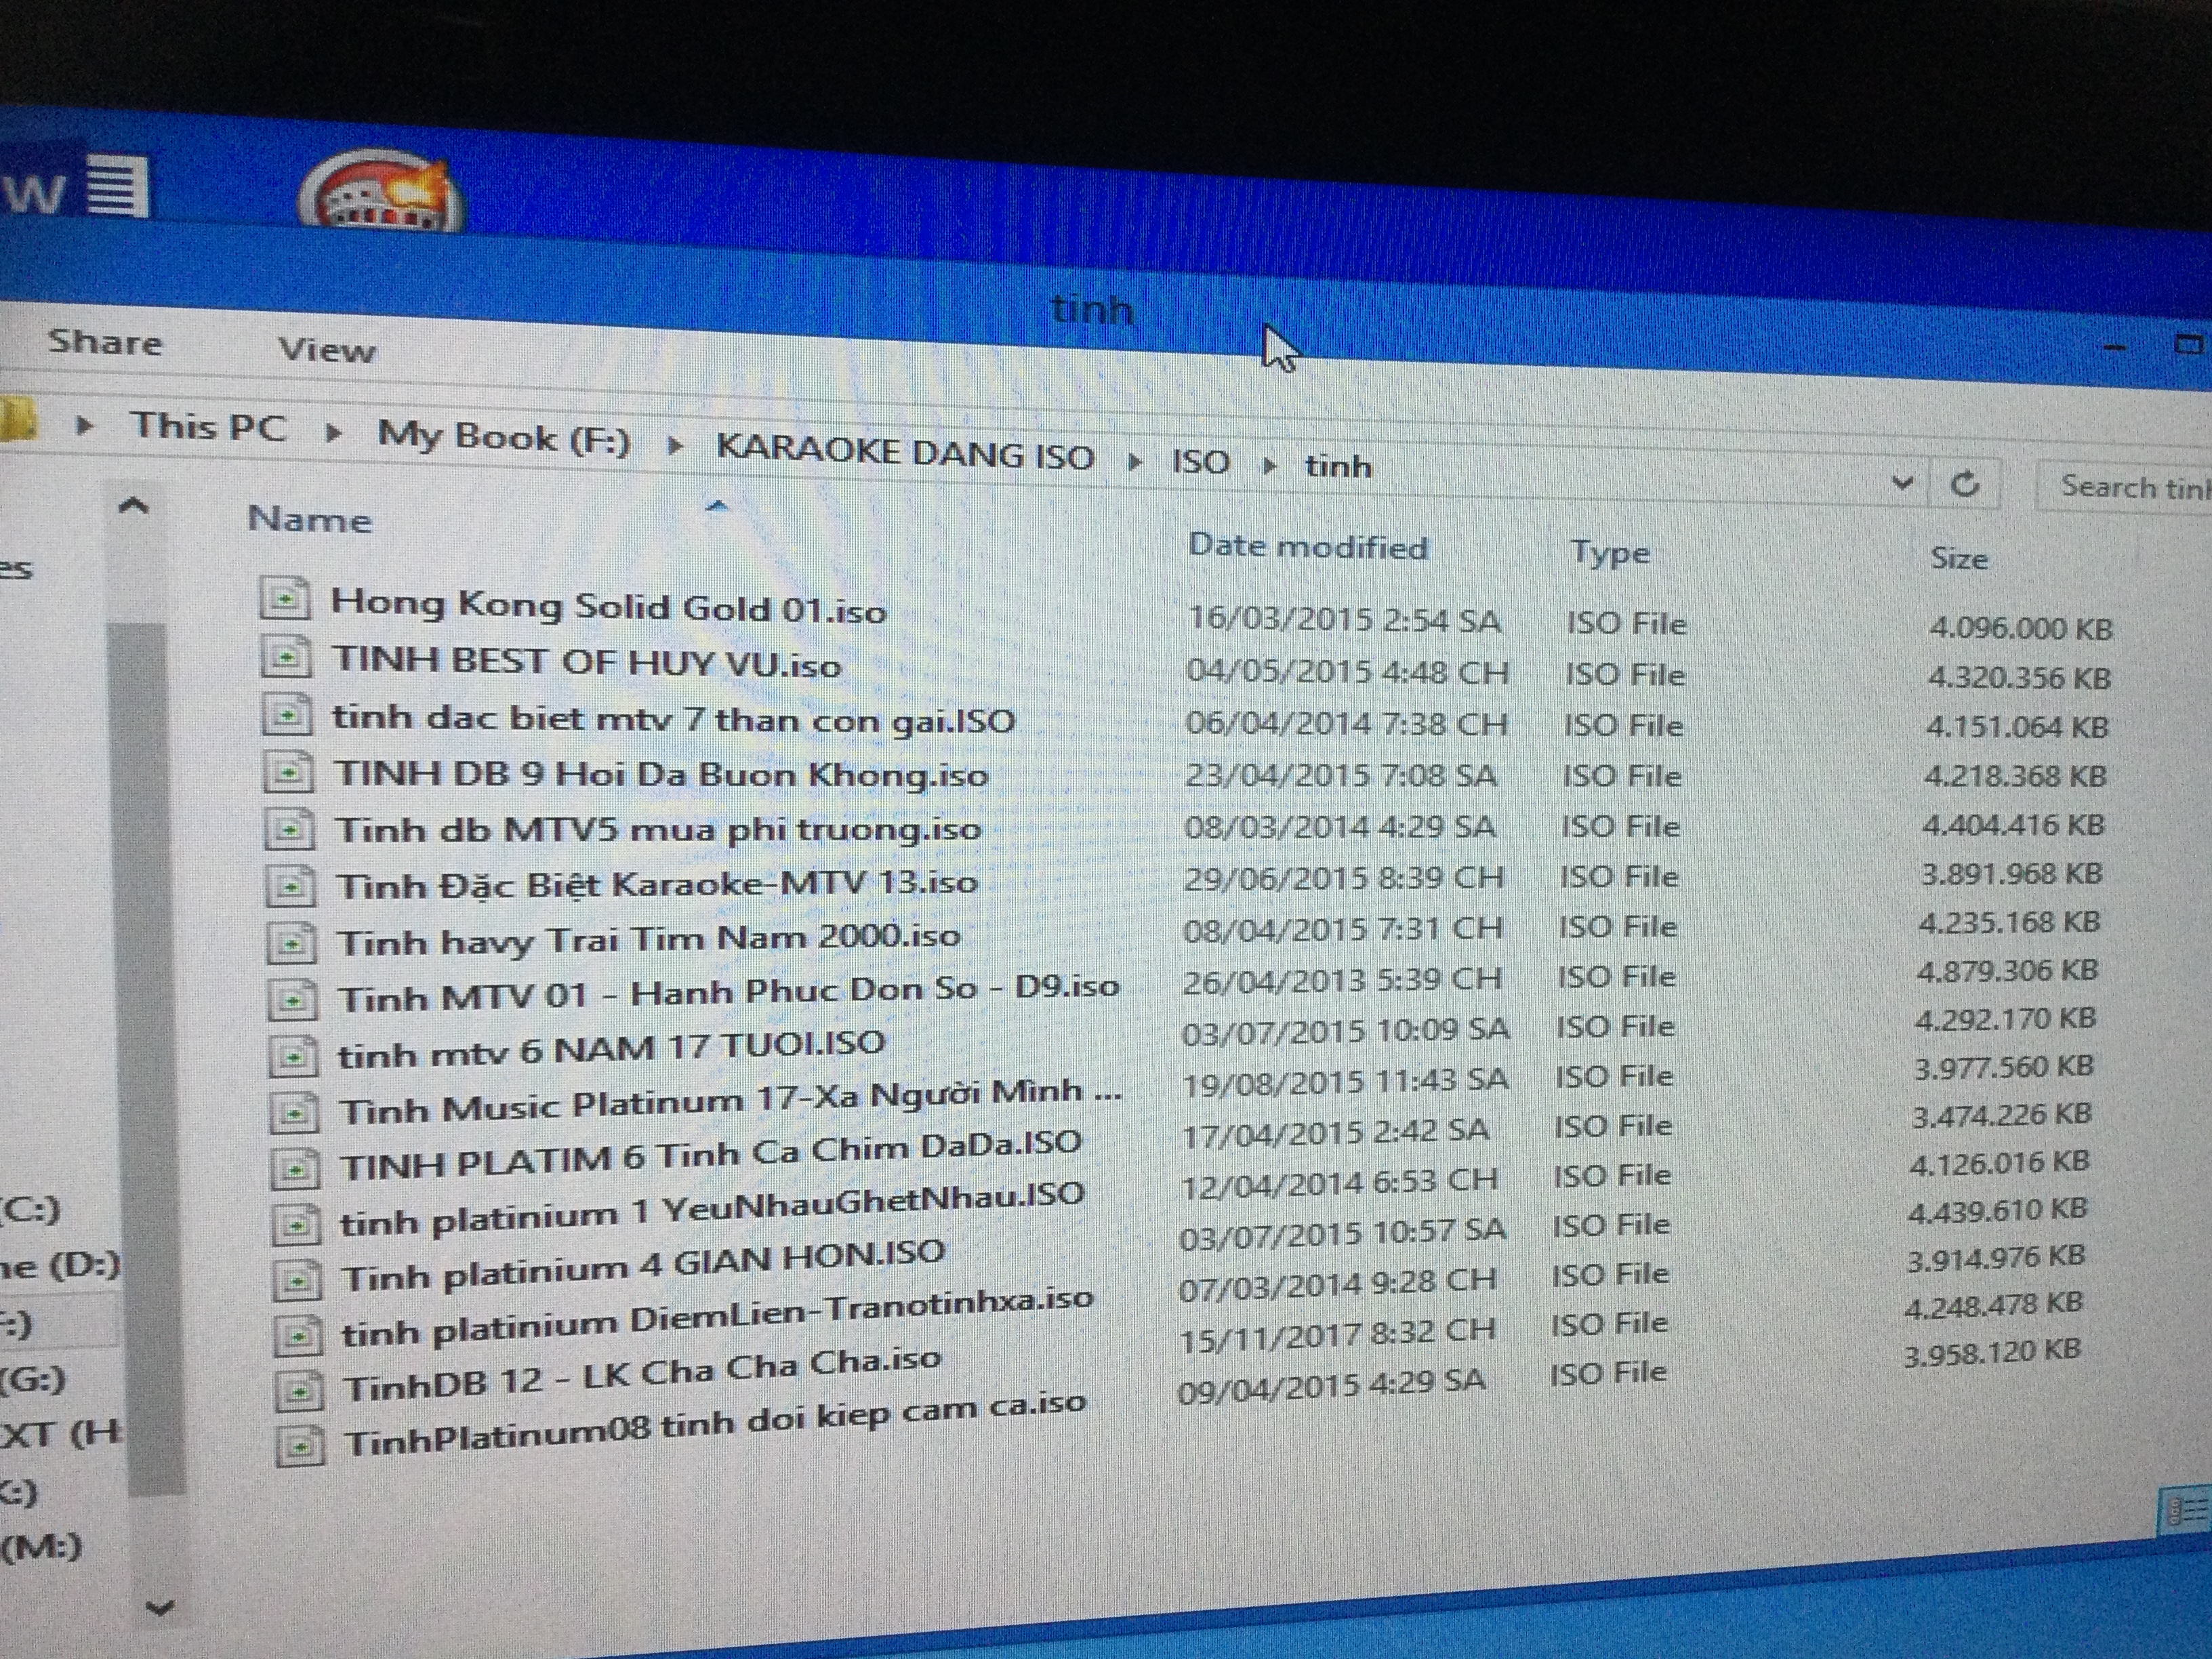Click icon of Tinh MTV 01 Hanh Phuc Don So
This screenshot has height=1659, width=2212.
click(293, 999)
